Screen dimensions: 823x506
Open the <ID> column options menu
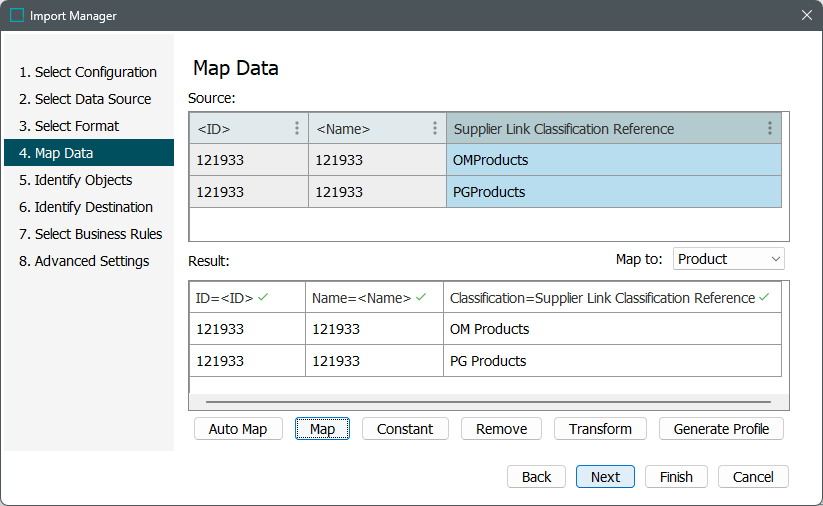pos(297,128)
